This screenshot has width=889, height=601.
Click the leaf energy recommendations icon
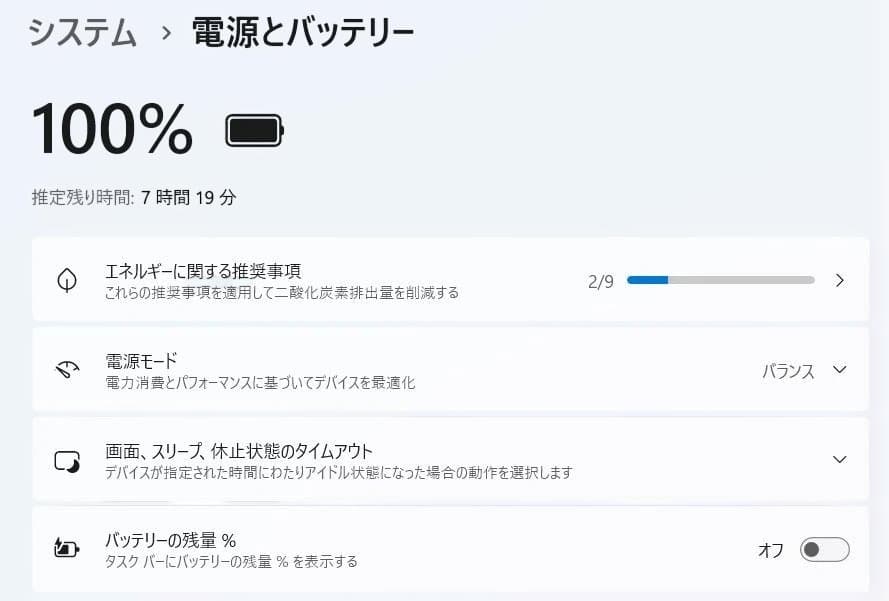click(x=66, y=280)
